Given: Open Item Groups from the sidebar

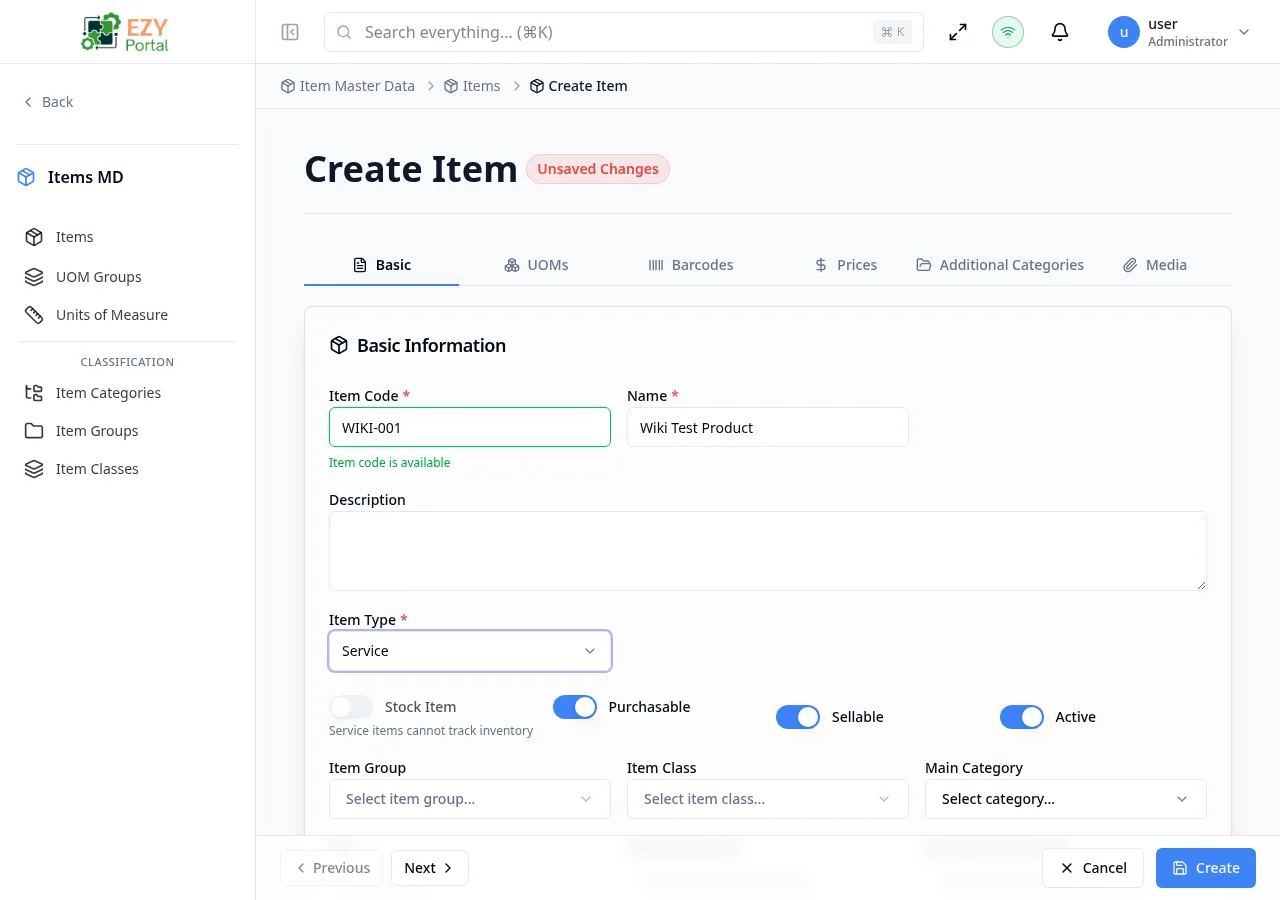Looking at the screenshot, I should coord(97,430).
